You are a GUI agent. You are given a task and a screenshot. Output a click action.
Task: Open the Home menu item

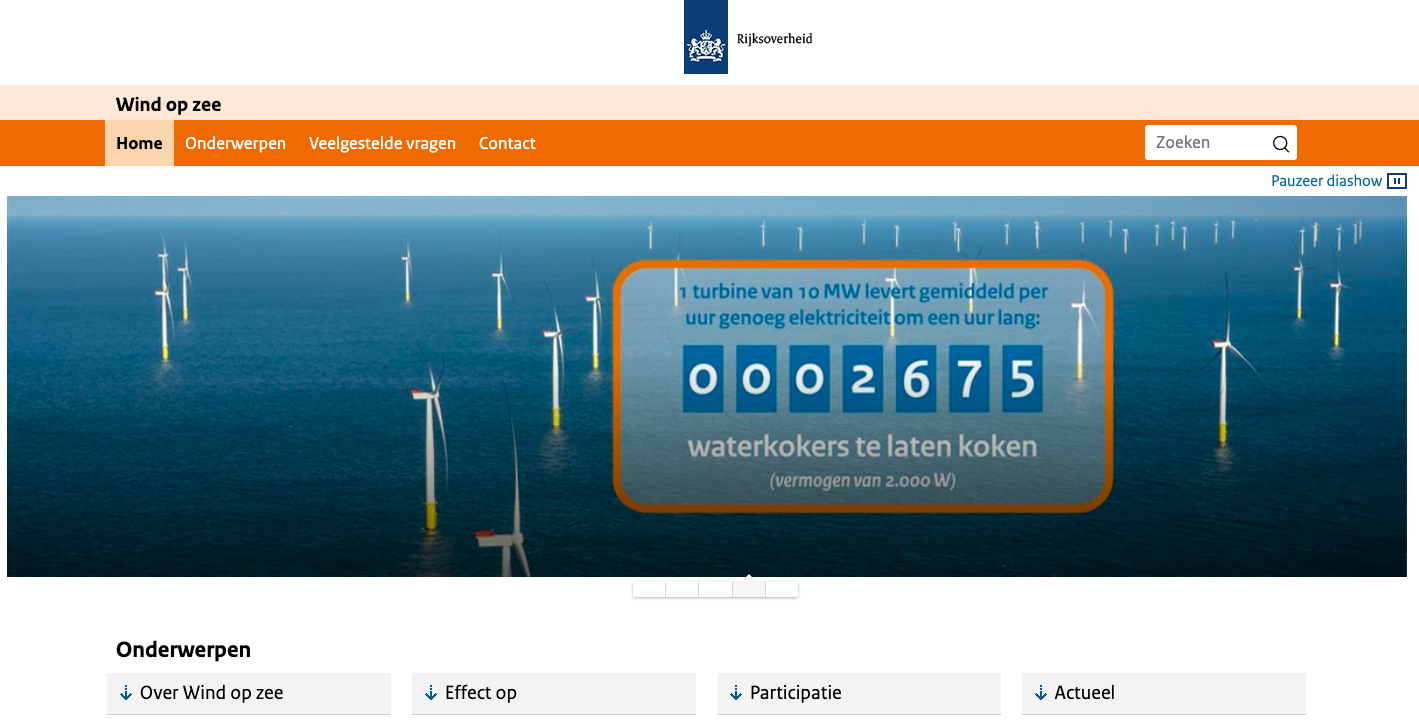[x=139, y=143]
